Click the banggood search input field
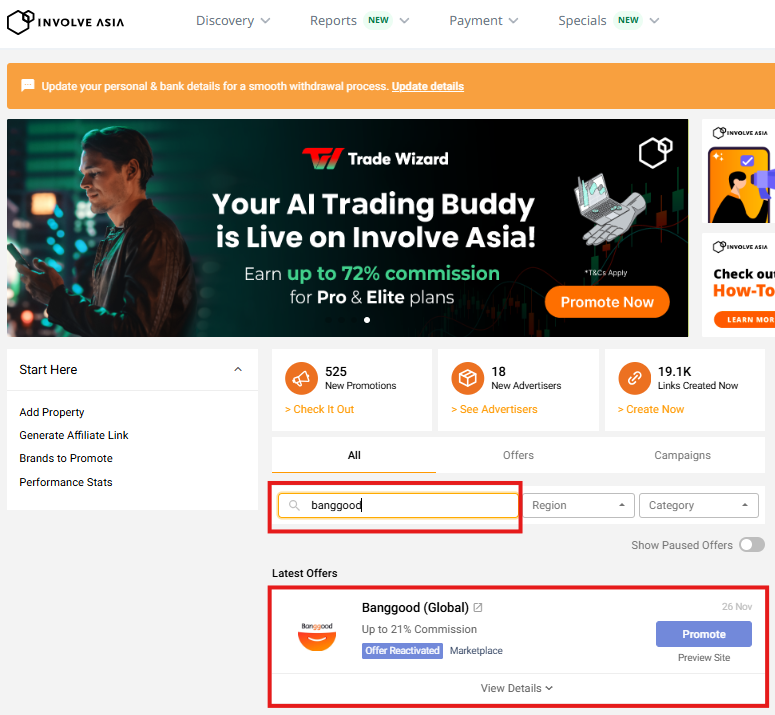The image size is (775, 715). coord(410,506)
